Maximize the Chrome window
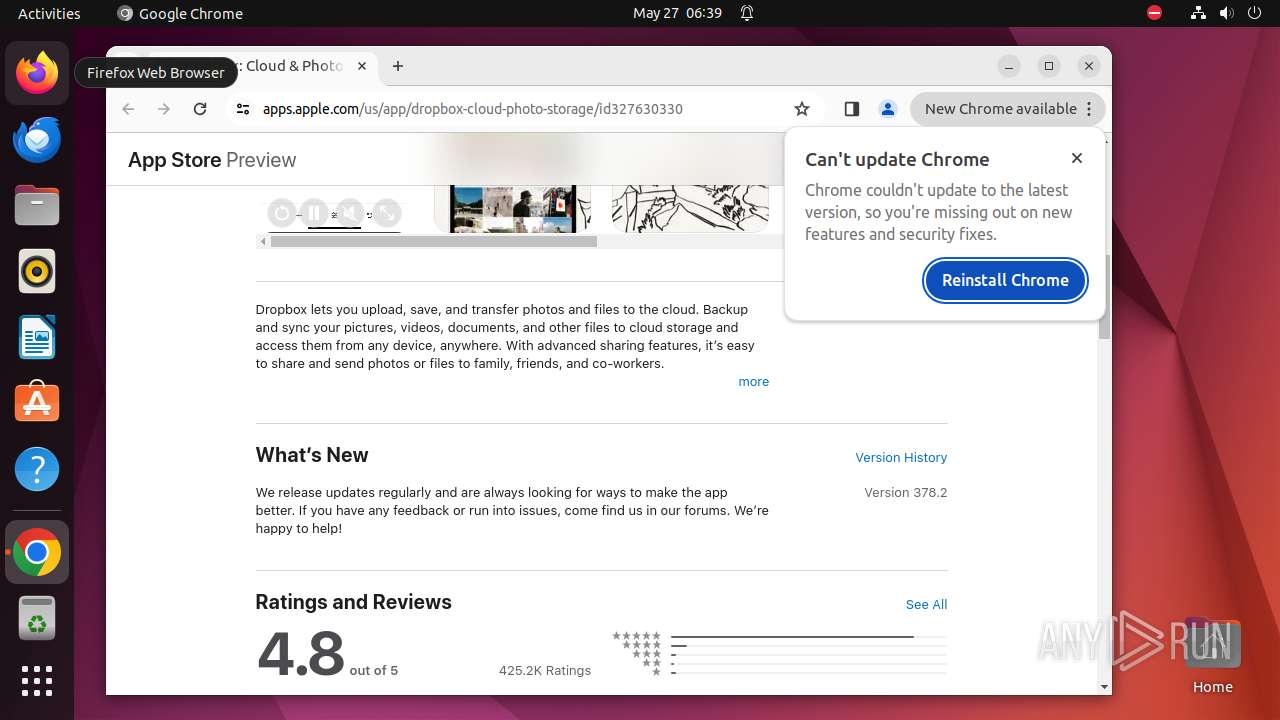1280x720 pixels. coord(1049,66)
